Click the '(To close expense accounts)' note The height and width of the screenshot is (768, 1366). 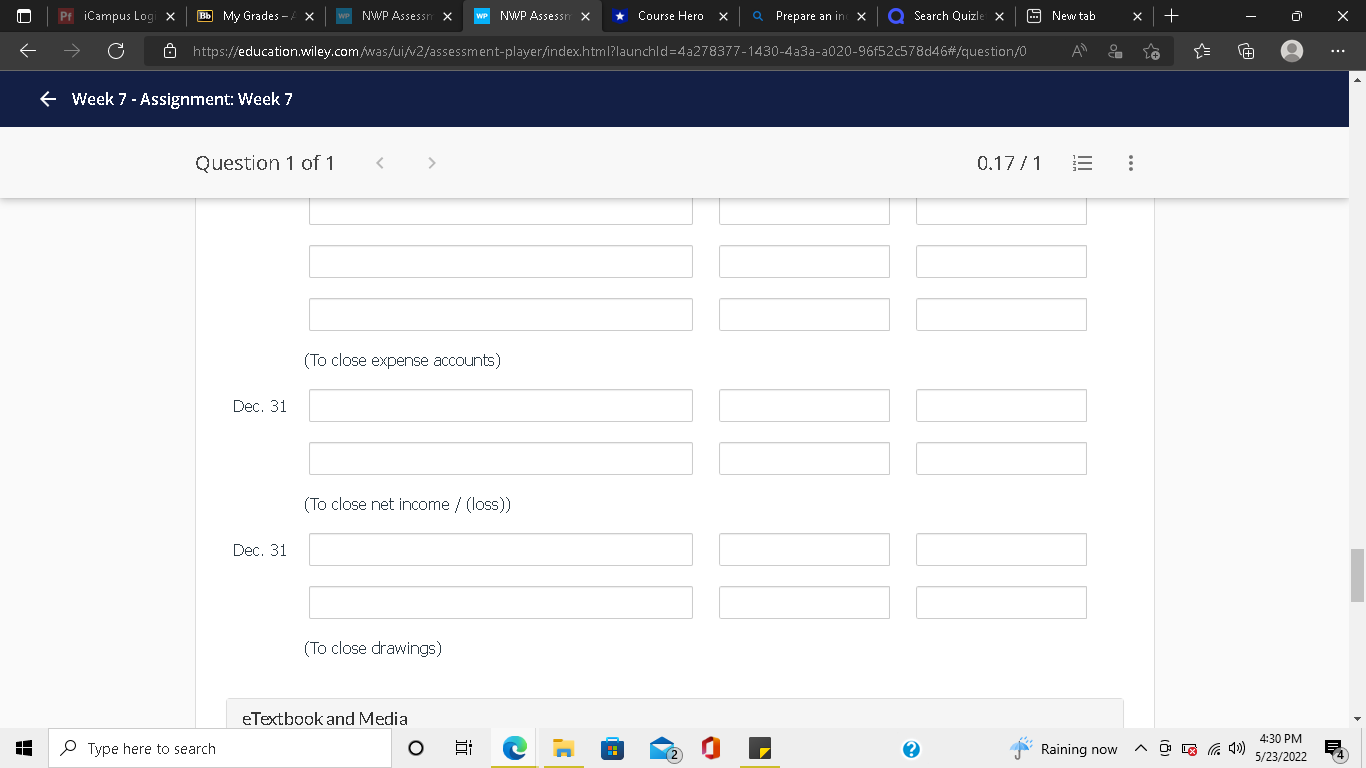tap(402, 360)
